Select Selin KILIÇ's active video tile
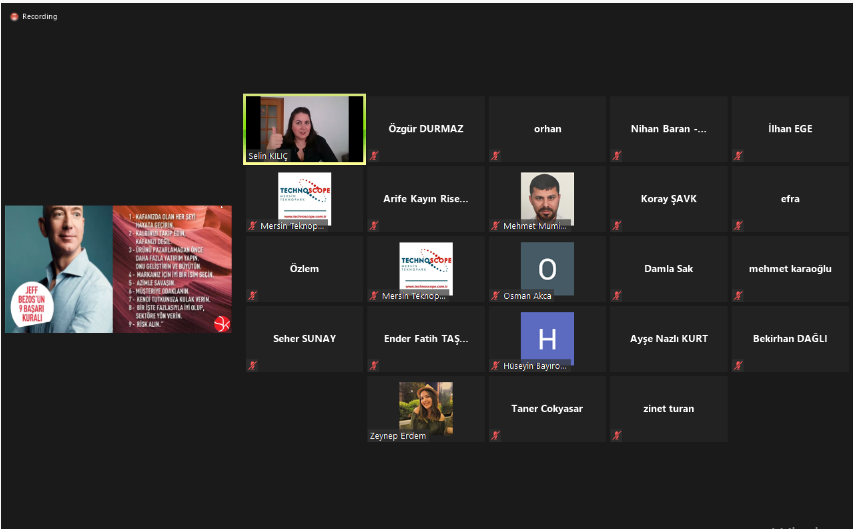The image size is (853, 529). [304, 128]
